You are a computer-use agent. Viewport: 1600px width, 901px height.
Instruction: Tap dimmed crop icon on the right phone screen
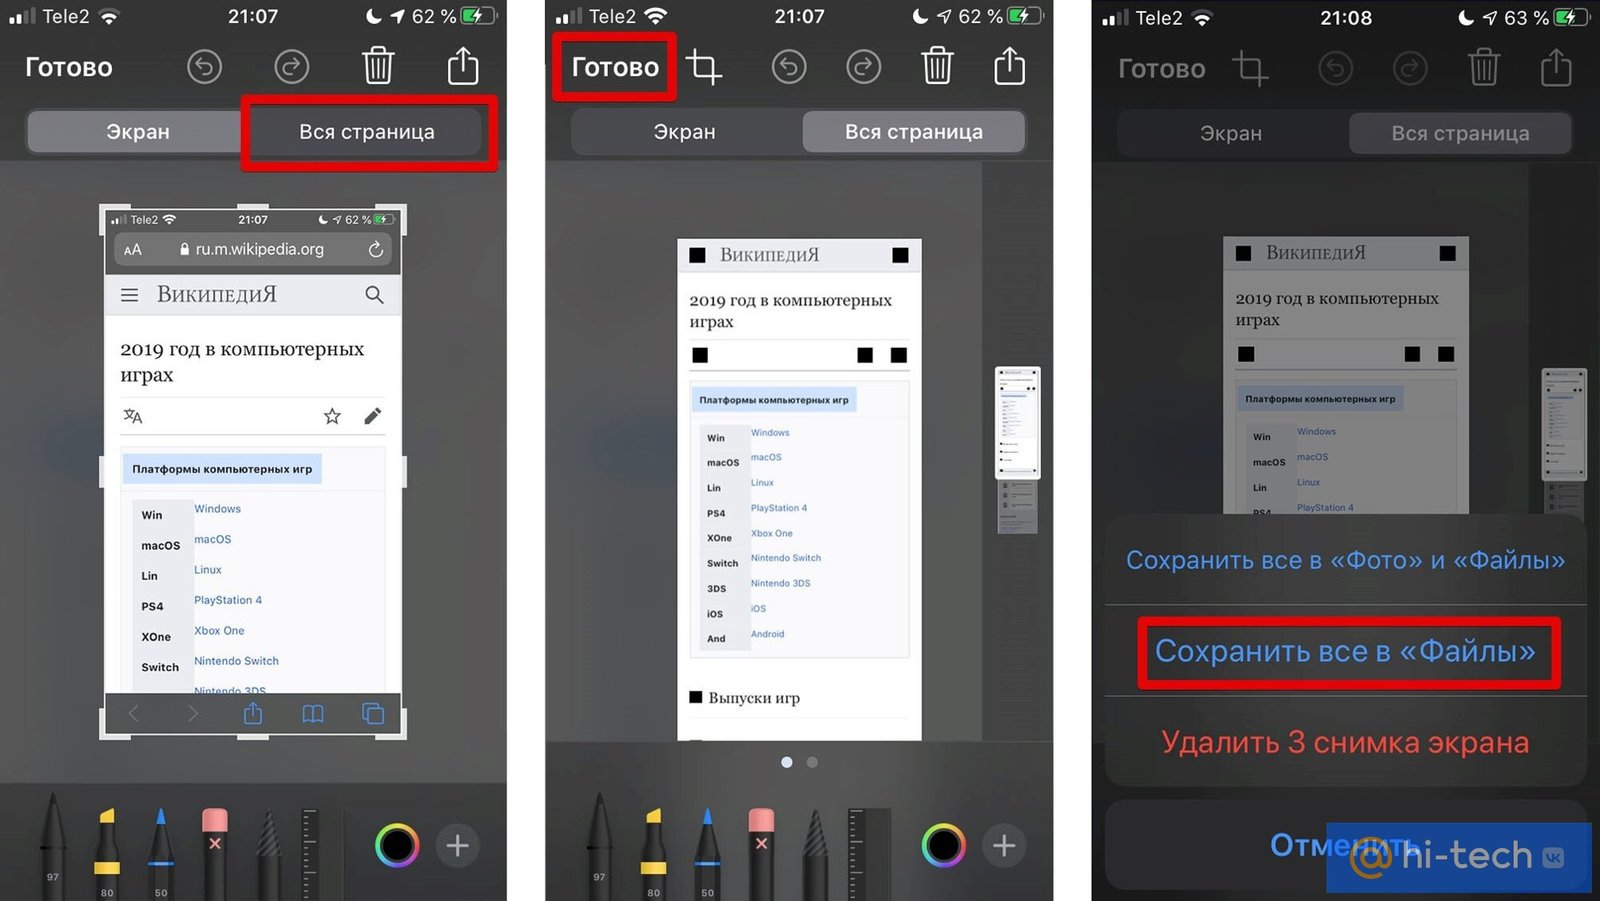[x=1250, y=68]
